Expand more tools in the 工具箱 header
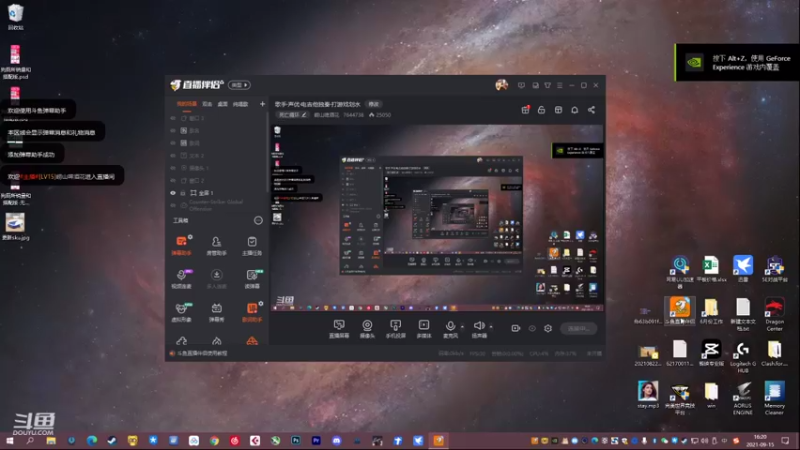800x450 pixels. [x=258, y=220]
